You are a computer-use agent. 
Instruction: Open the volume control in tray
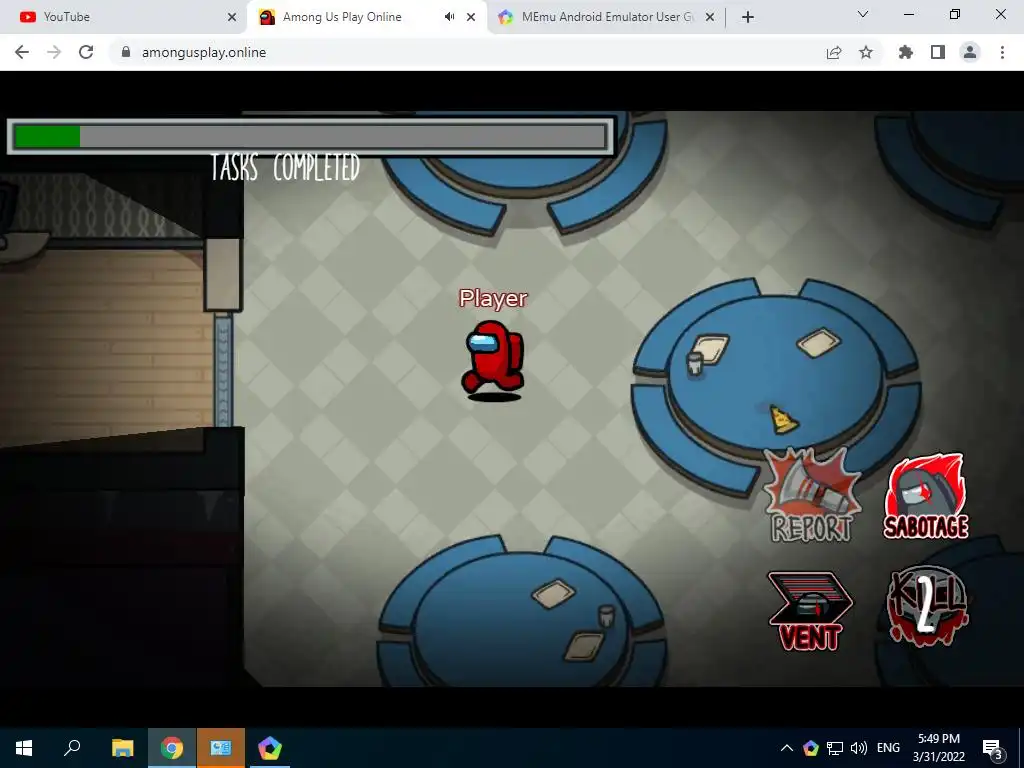tap(859, 748)
